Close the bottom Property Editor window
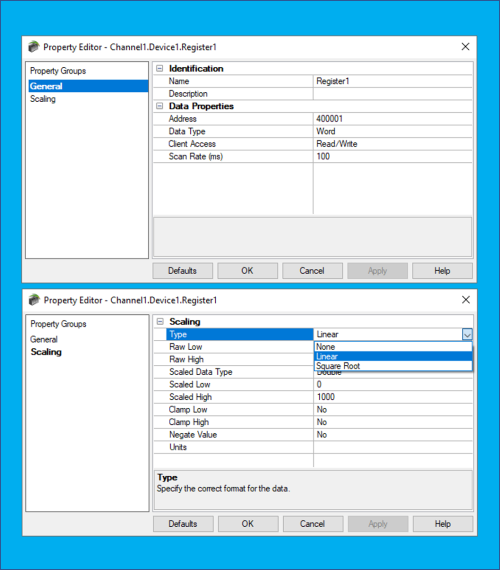500x570 pixels. 466,300
